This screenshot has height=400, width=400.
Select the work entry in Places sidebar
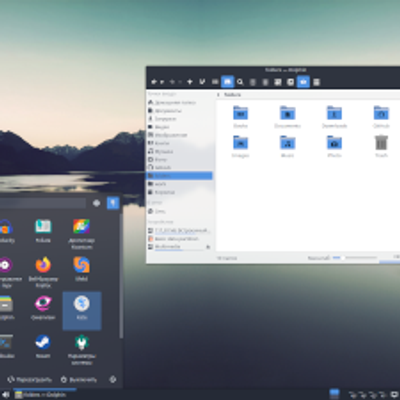point(180,184)
